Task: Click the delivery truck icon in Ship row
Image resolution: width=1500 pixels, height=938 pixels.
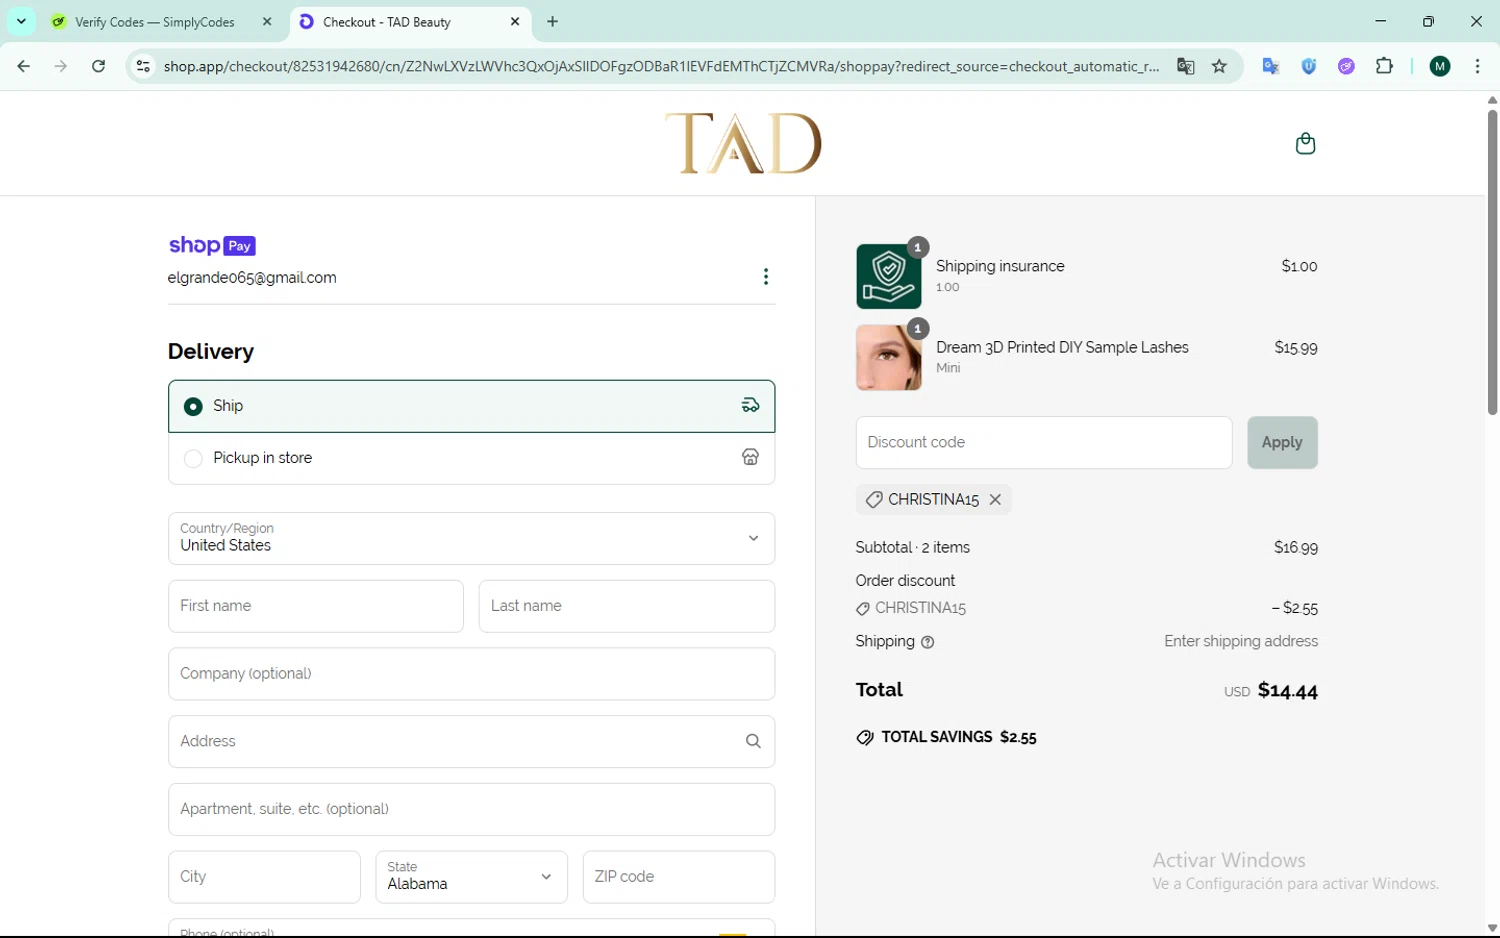Action: click(750, 405)
